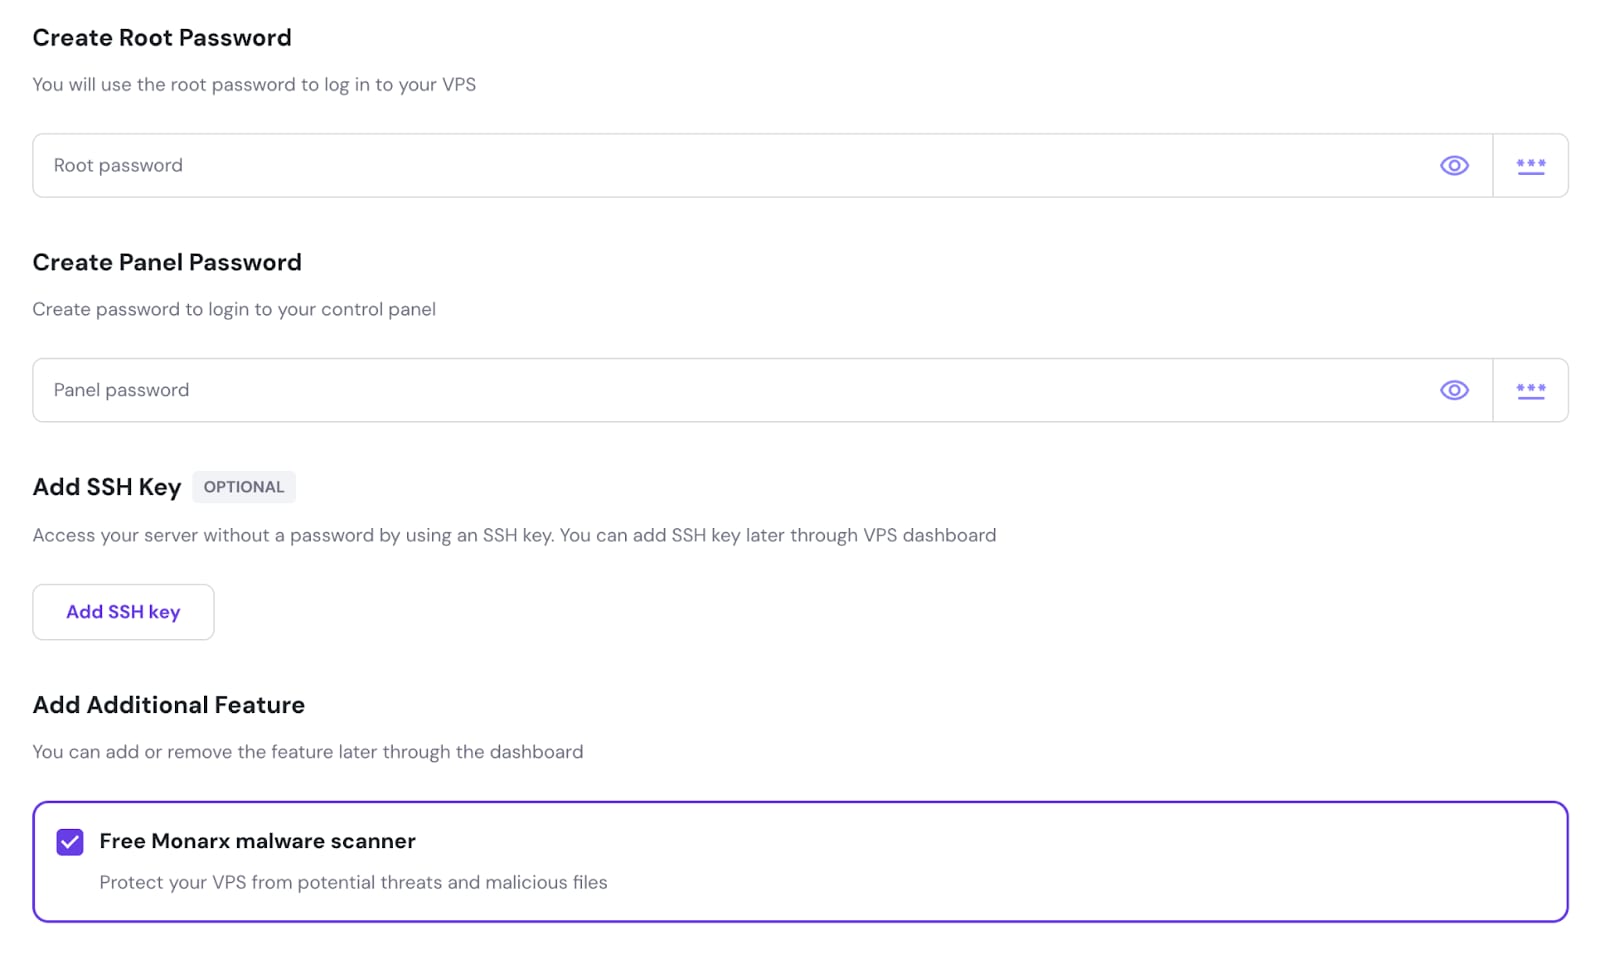Select the asterisk icon in Root password field
Screen dimensions: 1600x967
point(1531,165)
